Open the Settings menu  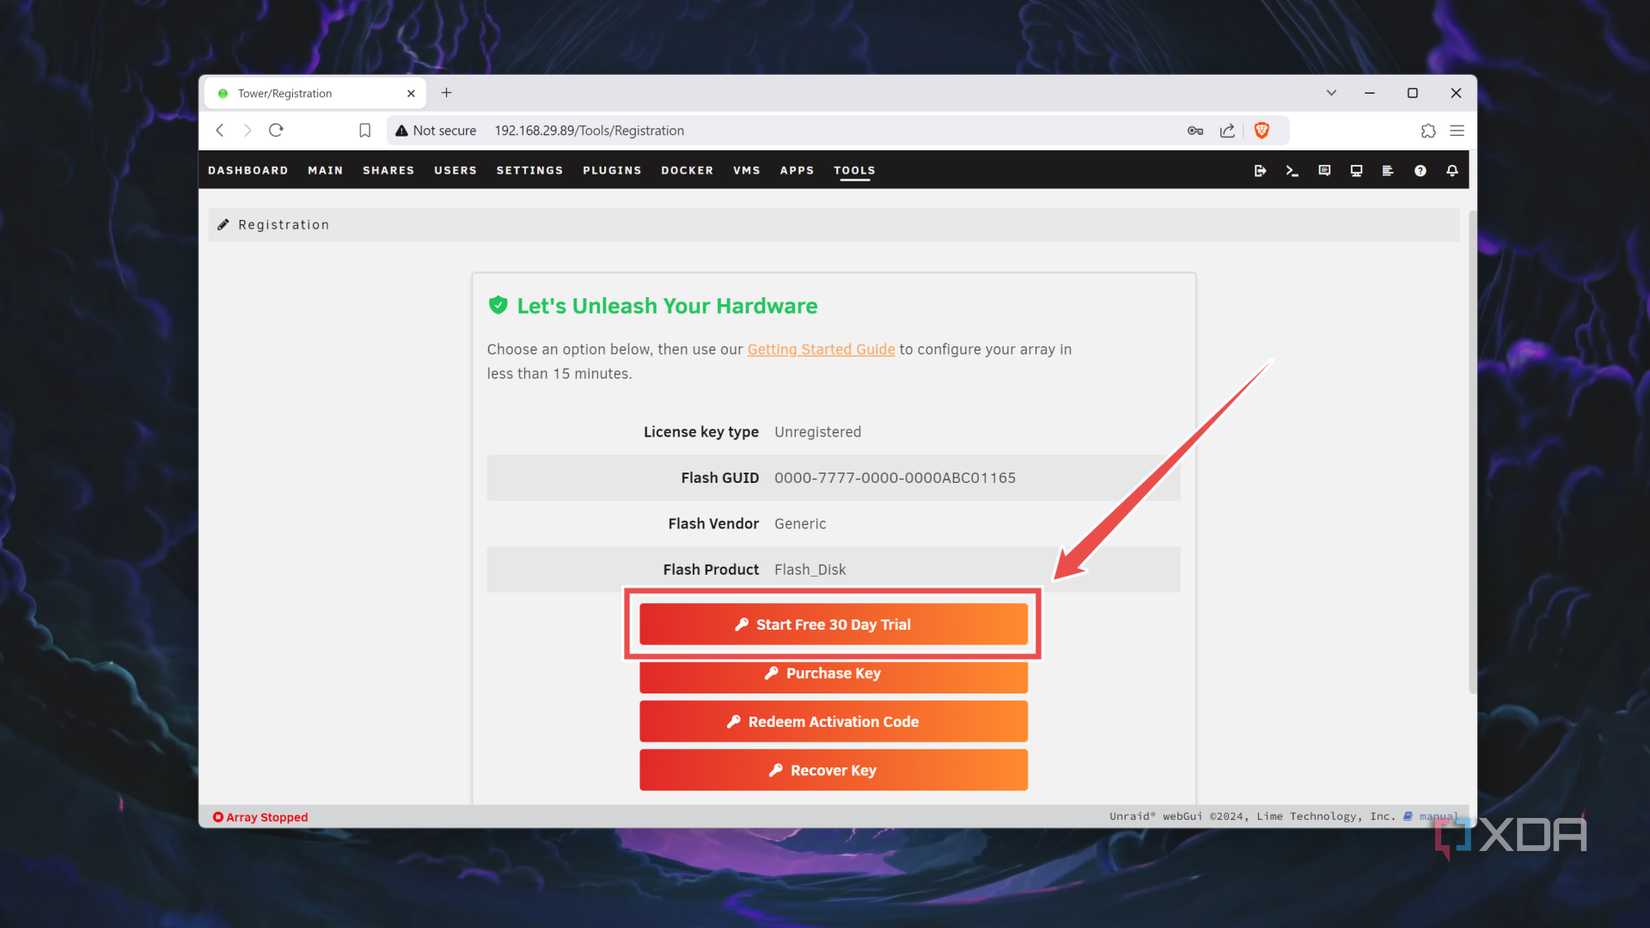tap(530, 171)
